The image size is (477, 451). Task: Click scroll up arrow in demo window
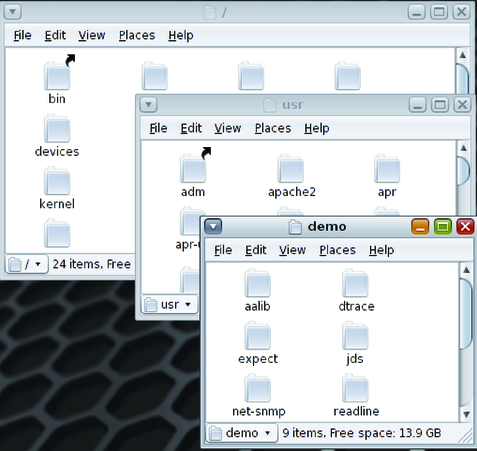466,270
